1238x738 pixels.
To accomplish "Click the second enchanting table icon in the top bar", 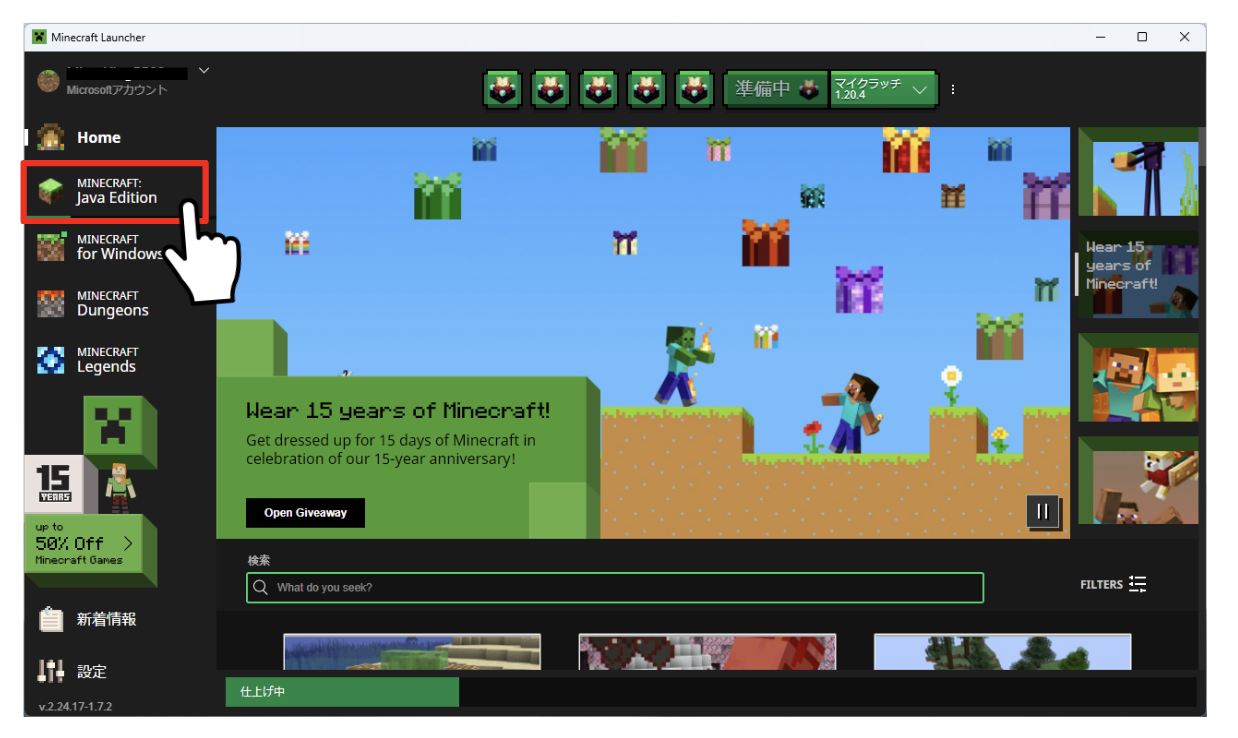I will tap(551, 89).
